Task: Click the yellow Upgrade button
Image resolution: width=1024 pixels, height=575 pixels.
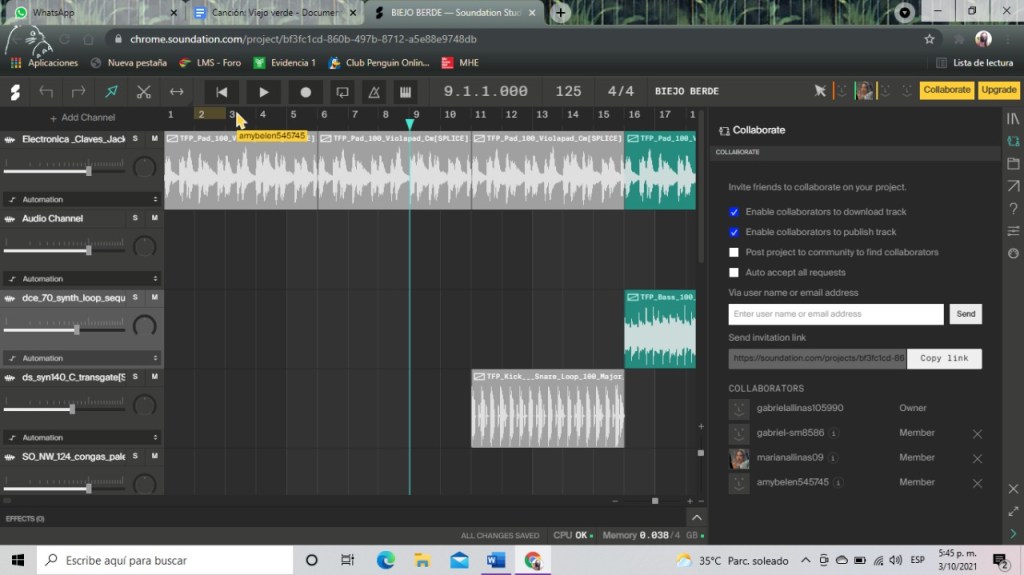Action: tap(998, 90)
